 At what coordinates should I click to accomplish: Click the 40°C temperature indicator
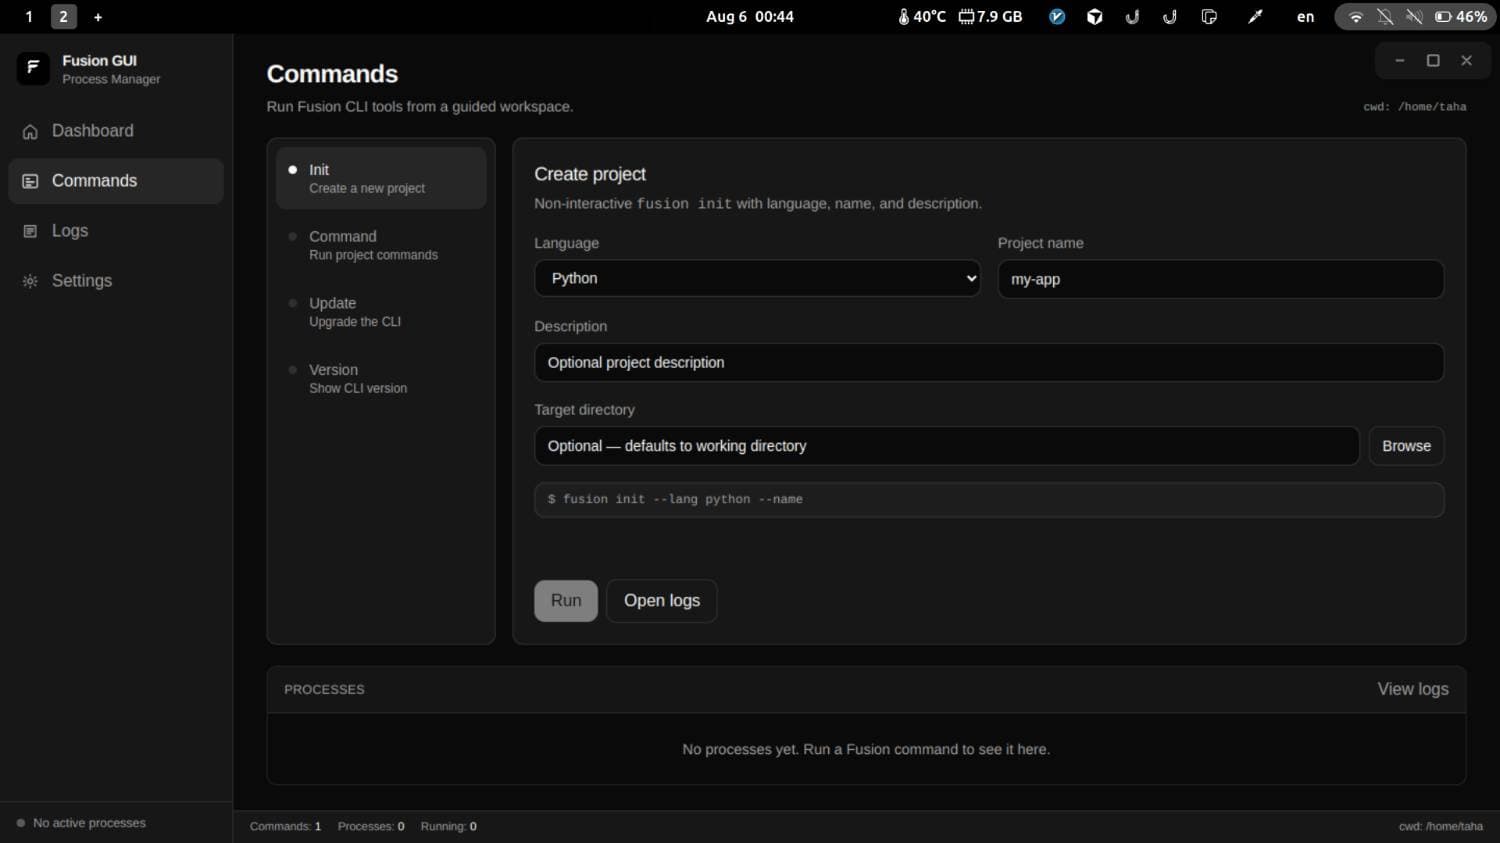(x=921, y=17)
